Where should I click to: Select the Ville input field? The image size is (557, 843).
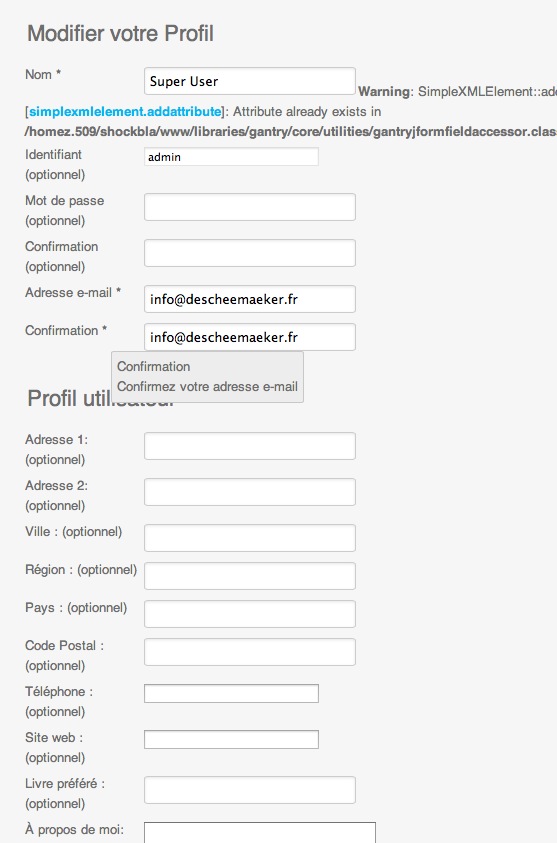tap(249, 538)
